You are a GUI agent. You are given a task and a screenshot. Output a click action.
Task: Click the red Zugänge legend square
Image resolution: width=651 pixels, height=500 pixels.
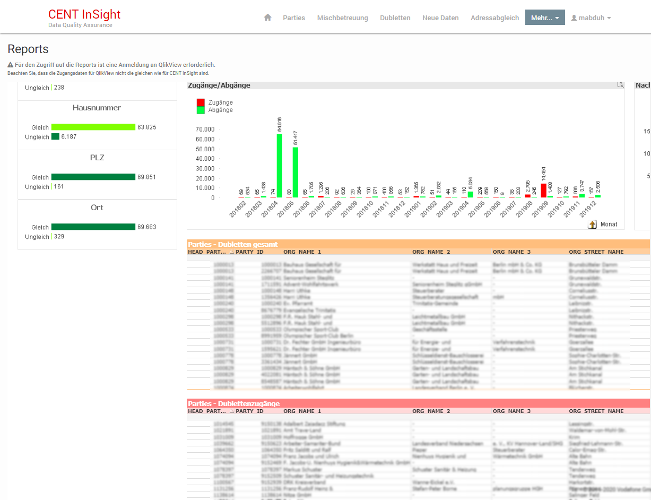click(x=200, y=102)
